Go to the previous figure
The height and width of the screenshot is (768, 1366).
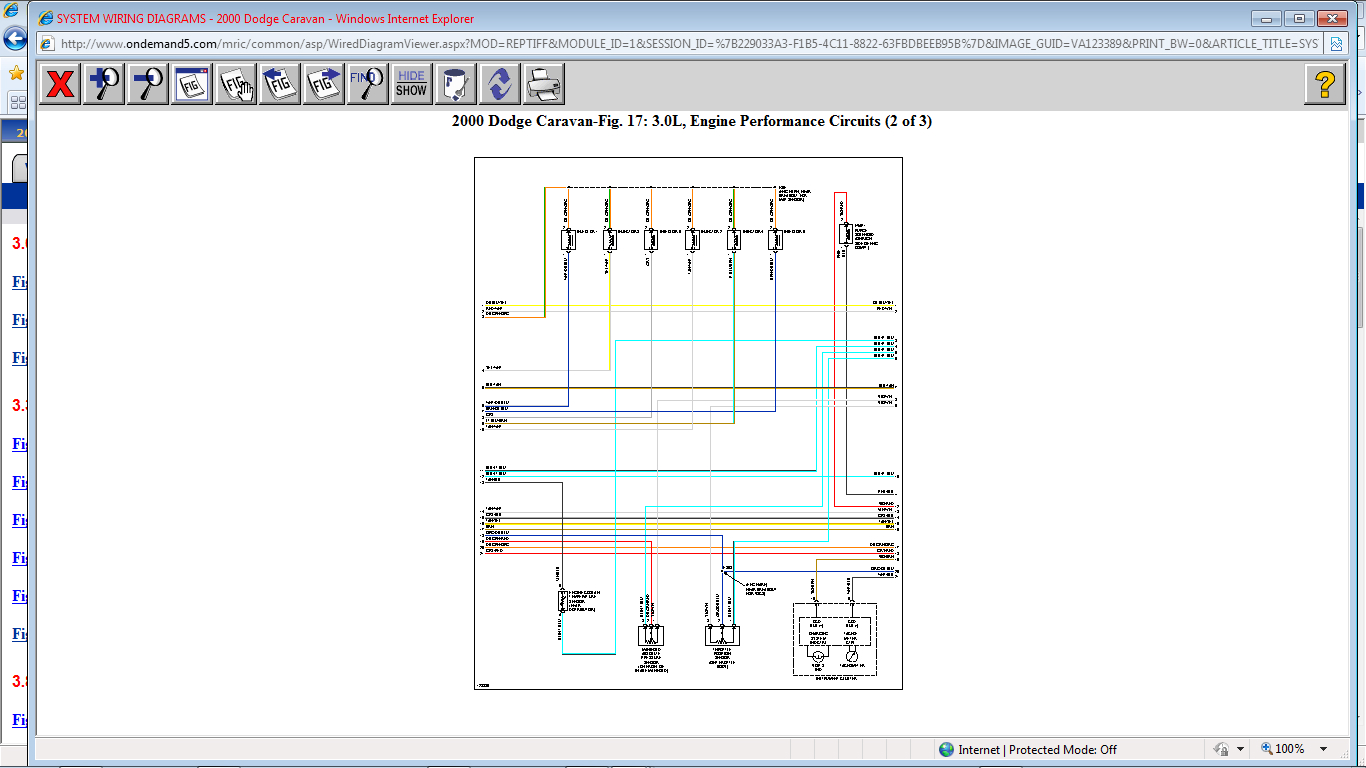coord(280,84)
